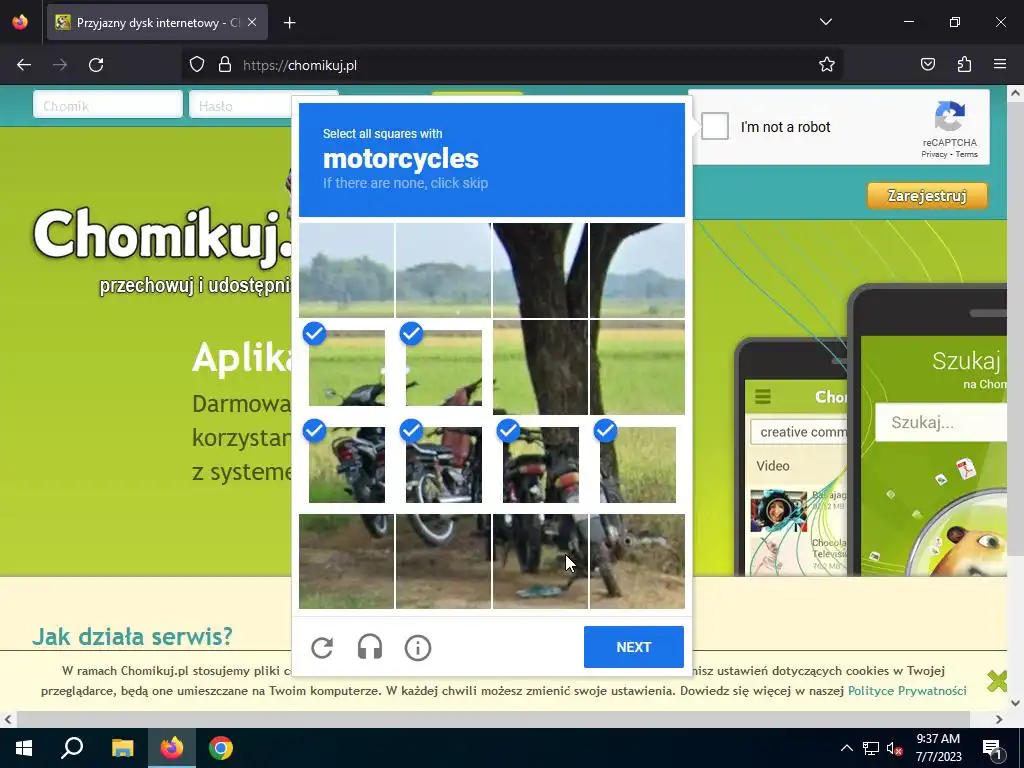The height and width of the screenshot is (768, 1024).
Task: Open File Explorer from taskbar
Action: point(122,748)
